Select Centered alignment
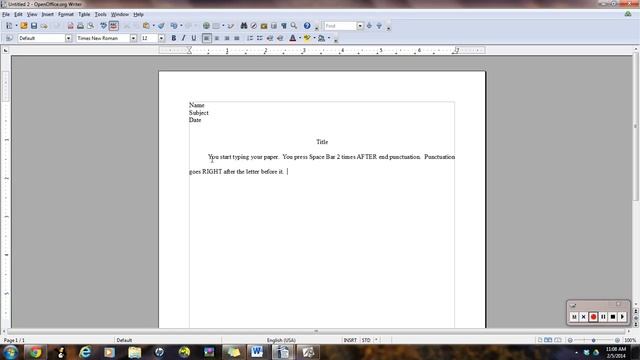 pos(217,38)
